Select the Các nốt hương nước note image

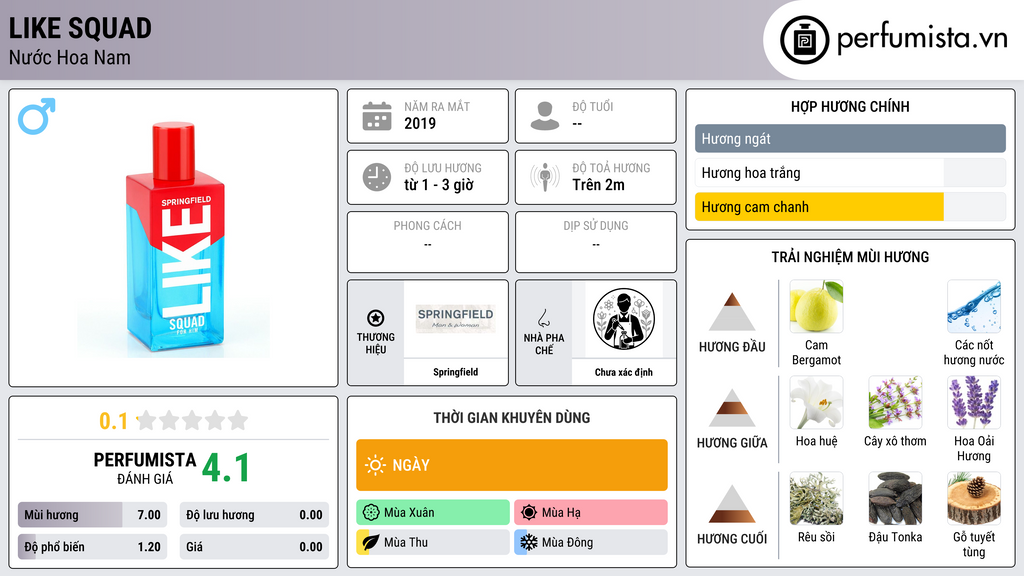[974, 306]
